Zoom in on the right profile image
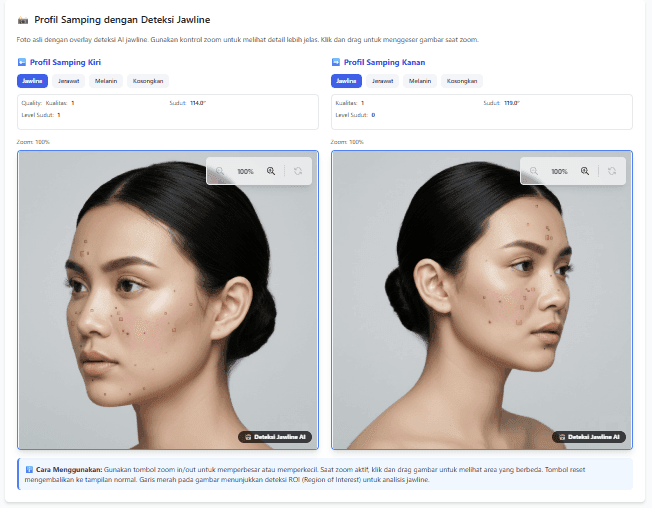 click(x=585, y=171)
